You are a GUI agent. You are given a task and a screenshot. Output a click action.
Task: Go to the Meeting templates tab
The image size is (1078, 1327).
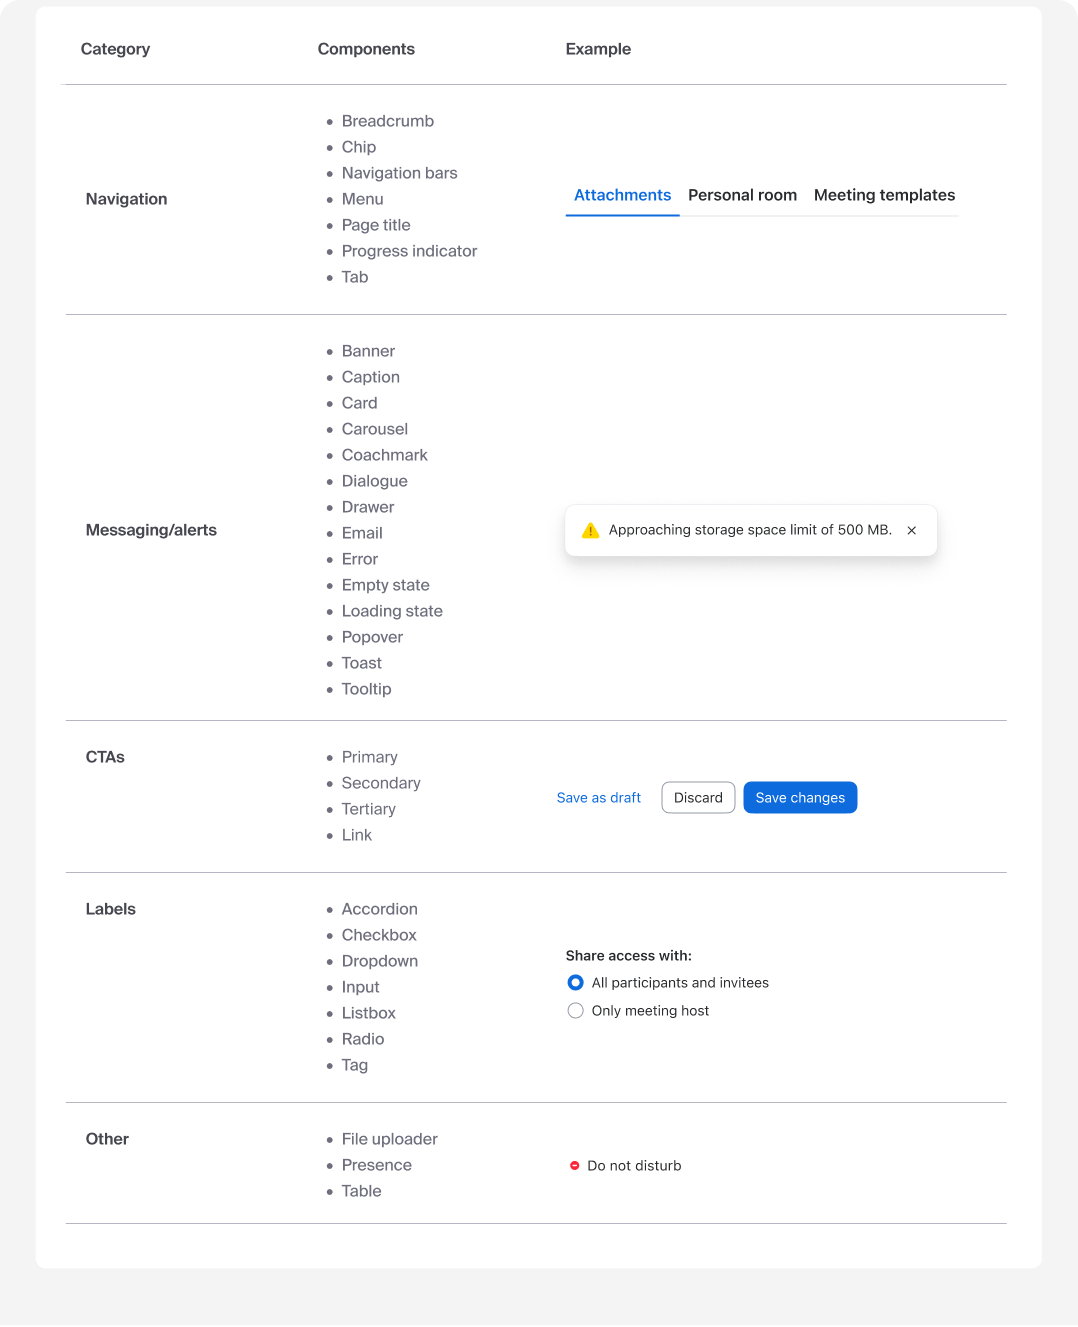pyautogui.click(x=884, y=195)
